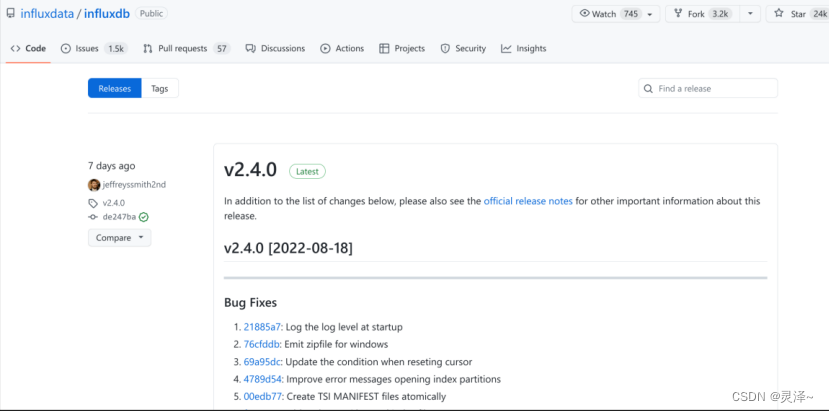829x412 pixels.
Task: Click the 1.5k issues counter badge
Action: click(116, 49)
